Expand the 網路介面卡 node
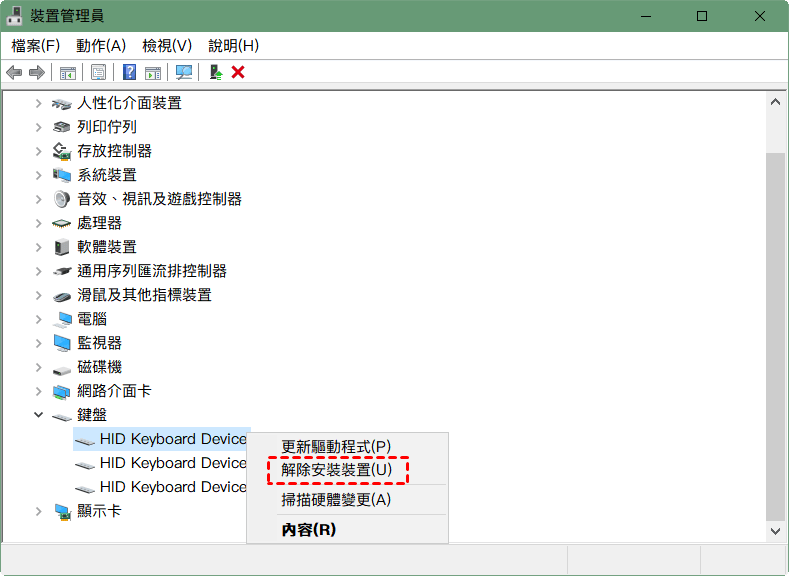The height and width of the screenshot is (576, 789). tap(38, 391)
